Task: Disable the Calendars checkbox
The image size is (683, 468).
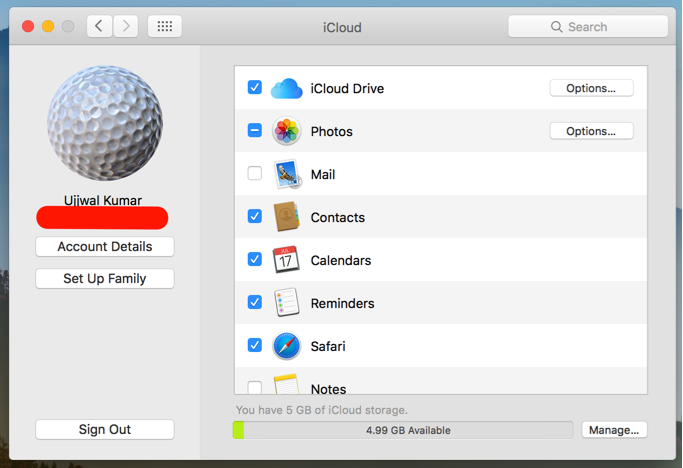Action: point(255,259)
